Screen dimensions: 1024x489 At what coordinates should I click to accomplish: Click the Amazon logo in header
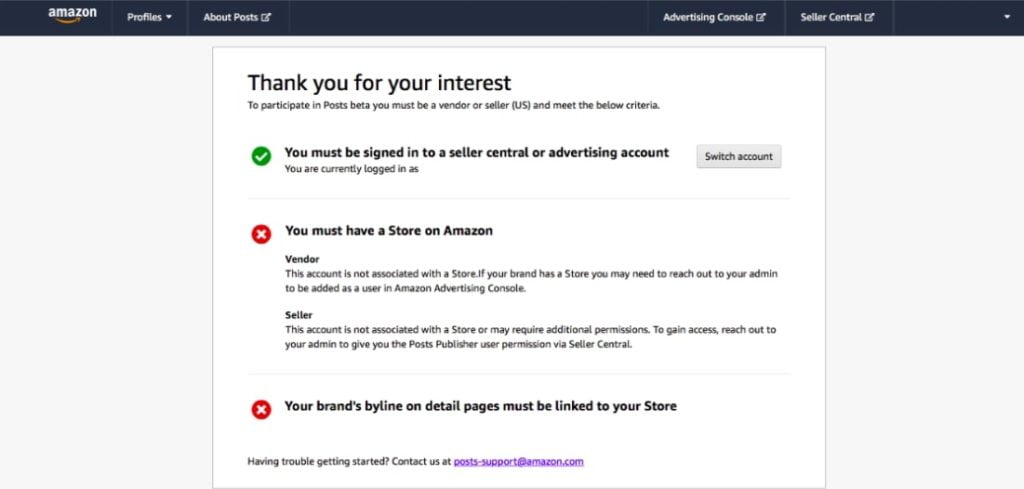click(x=72, y=16)
